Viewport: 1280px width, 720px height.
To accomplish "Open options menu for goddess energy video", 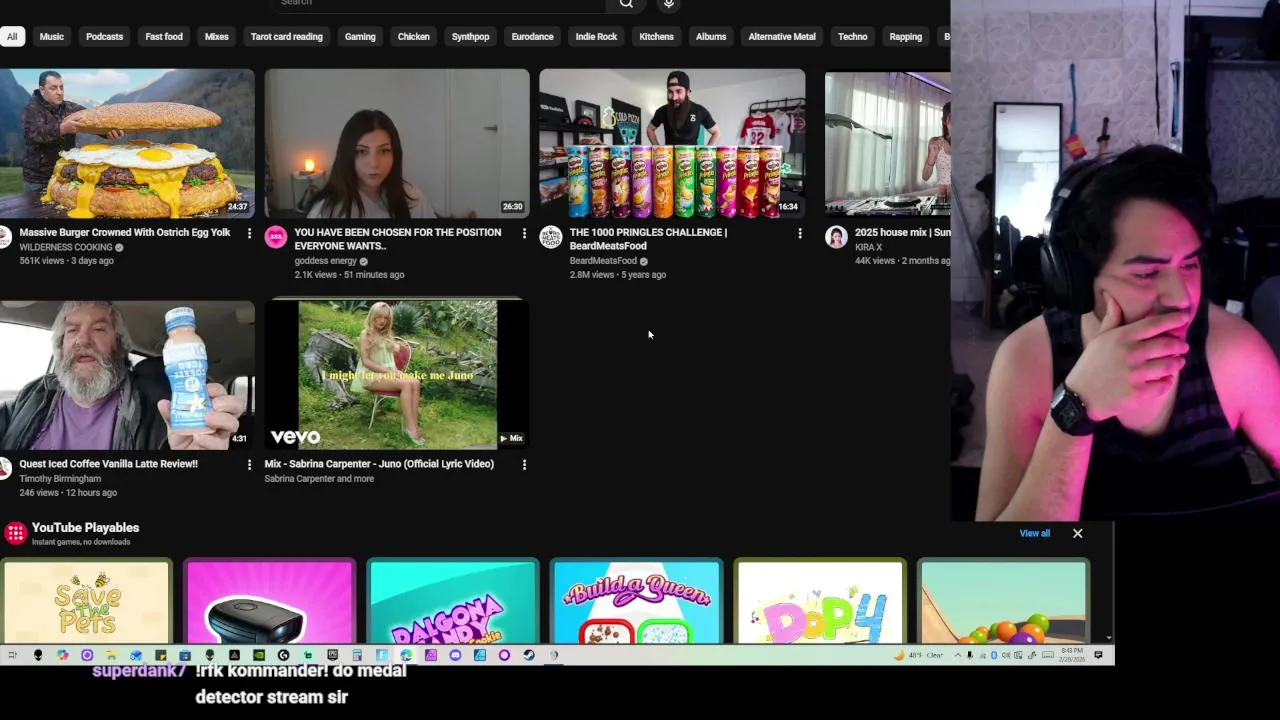I will click(x=524, y=233).
